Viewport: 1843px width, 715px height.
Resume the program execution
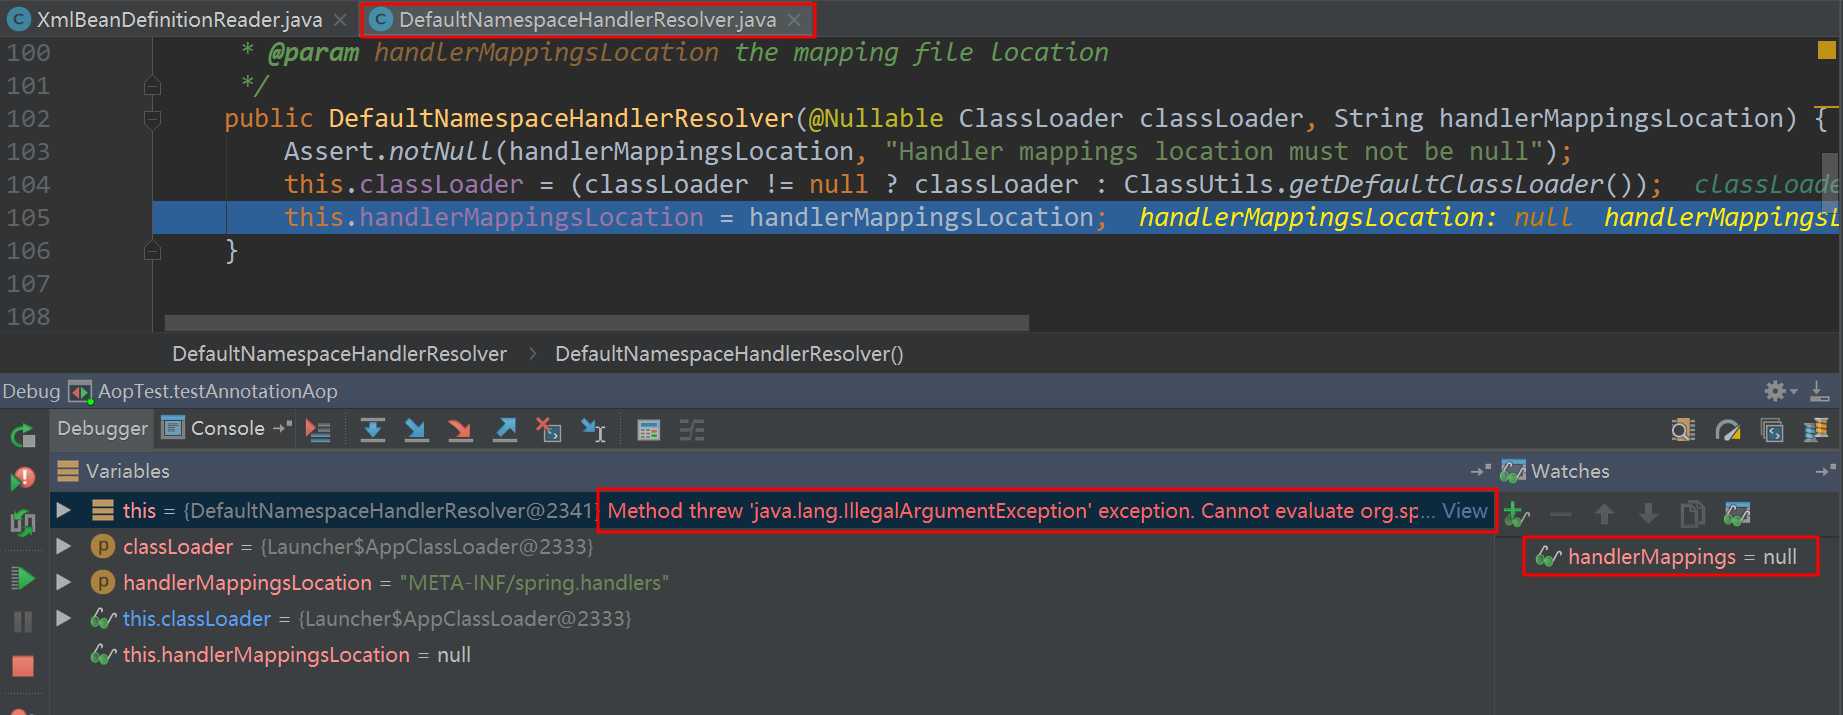(x=22, y=578)
